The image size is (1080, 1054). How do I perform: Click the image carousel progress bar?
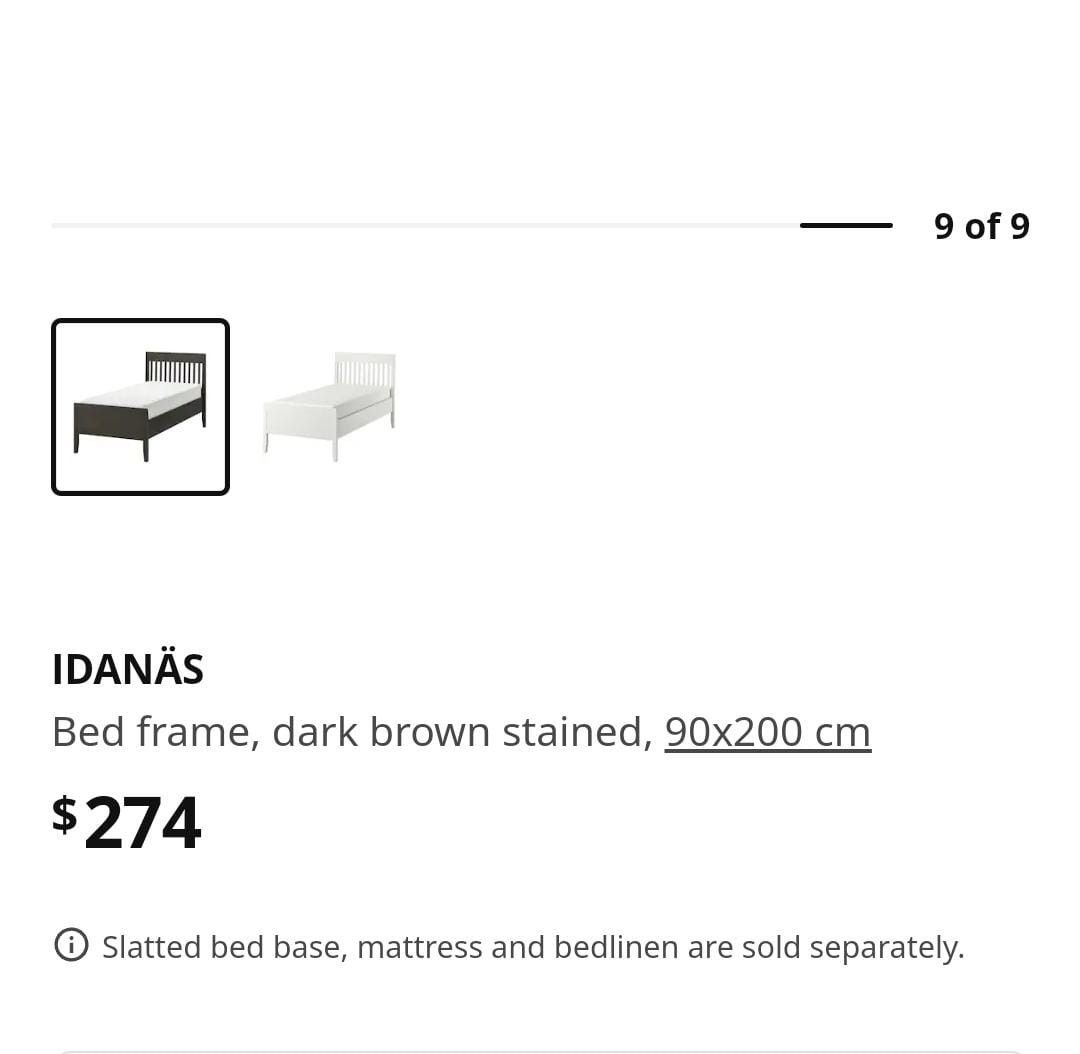470,225
